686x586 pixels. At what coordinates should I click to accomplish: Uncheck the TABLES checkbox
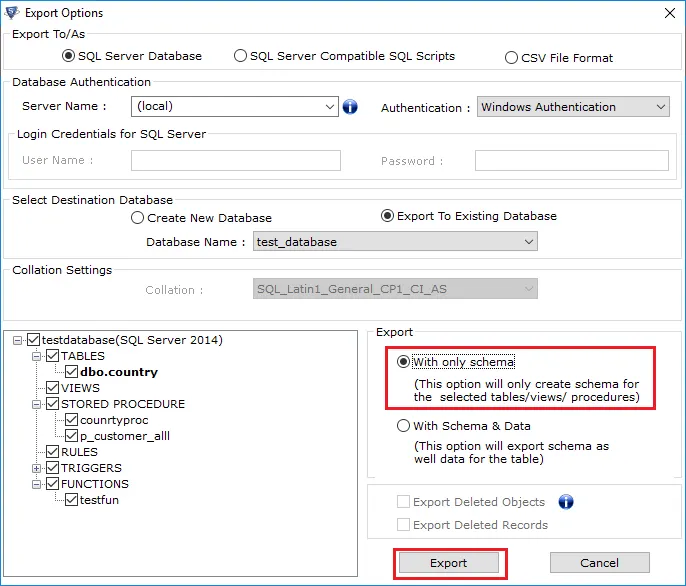tap(52, 356)
